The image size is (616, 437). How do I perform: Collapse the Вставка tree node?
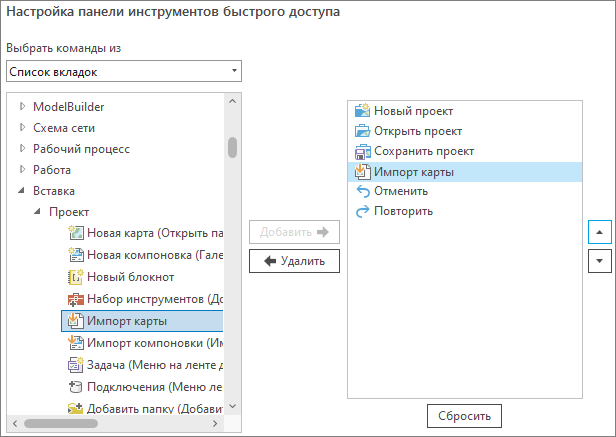tap(23, 191)
